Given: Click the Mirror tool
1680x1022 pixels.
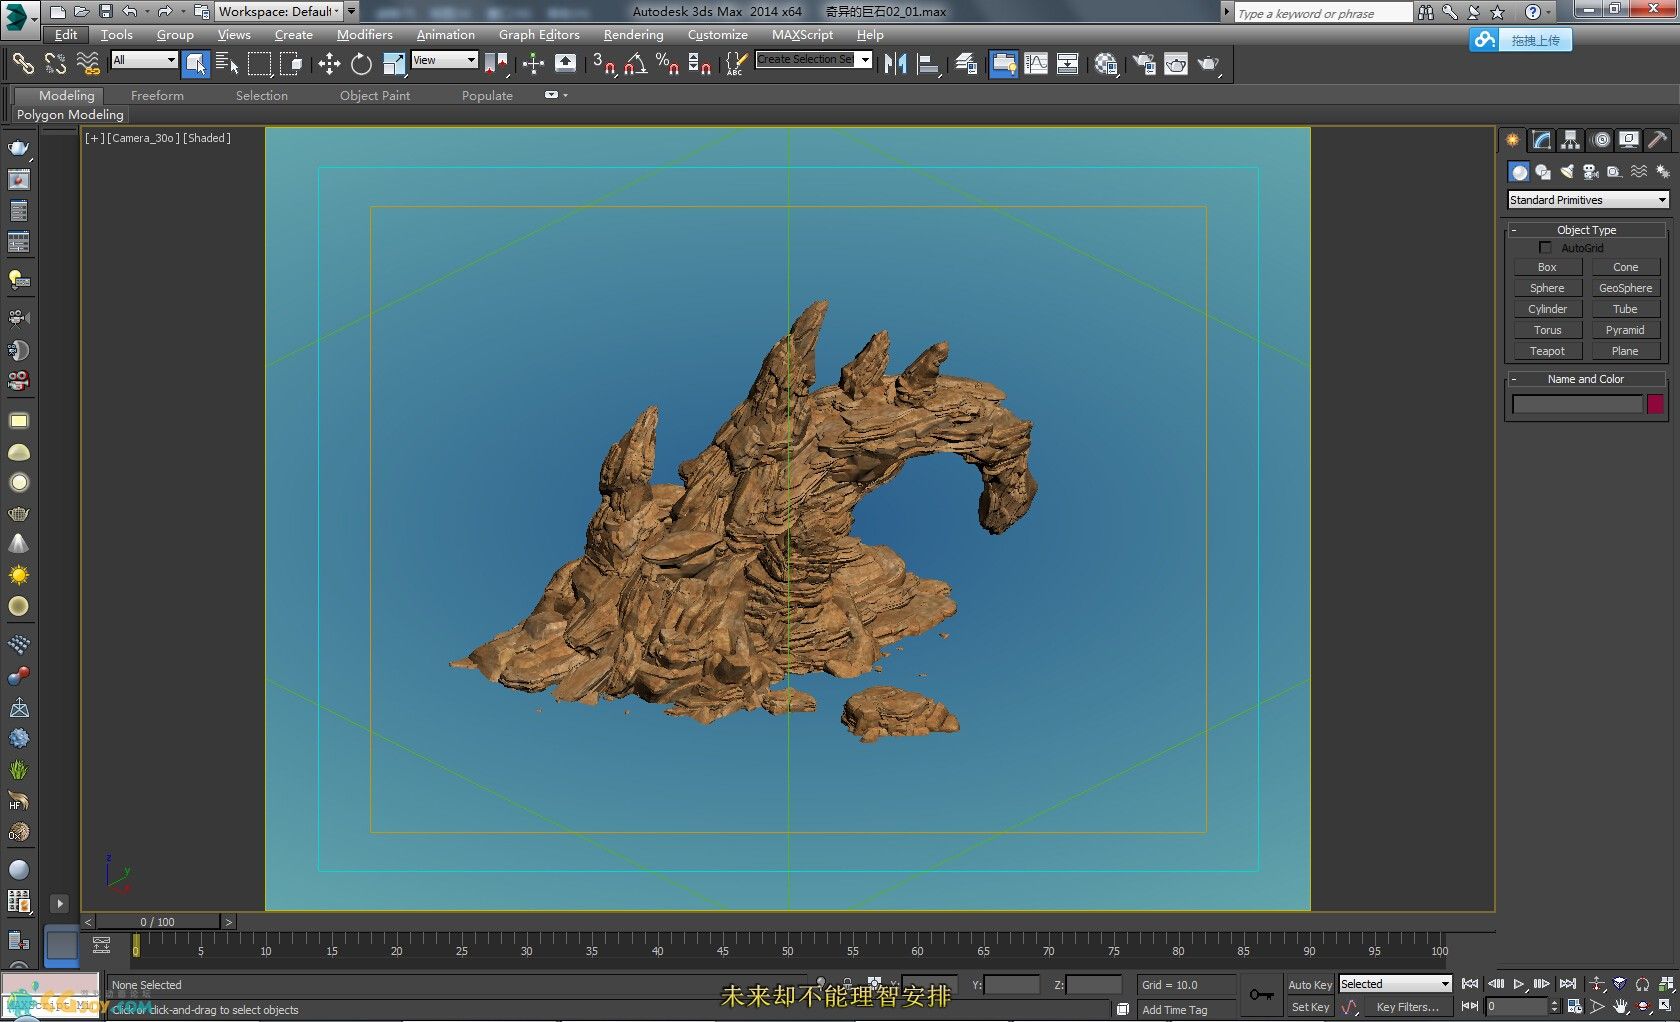Looking at the screenshot, I should coord(895,64).
